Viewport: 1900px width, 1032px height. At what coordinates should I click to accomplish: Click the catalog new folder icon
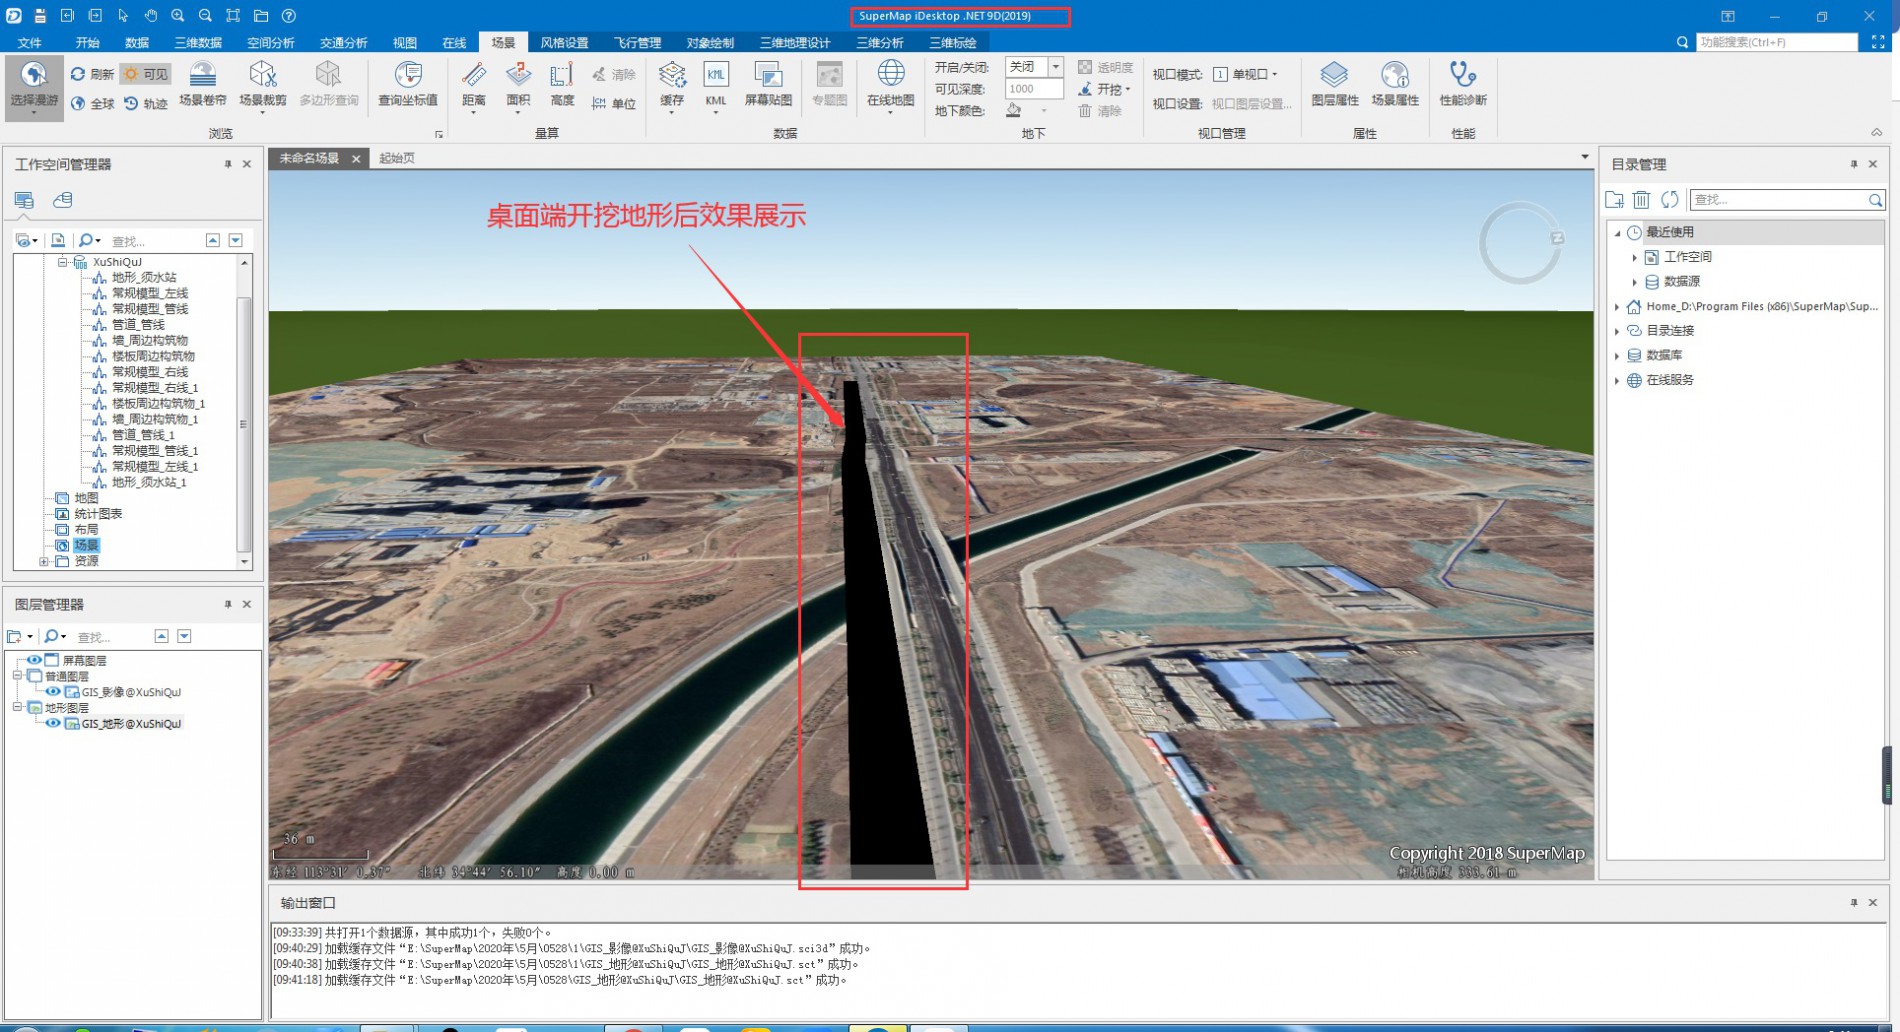click(x=1614, y=200)
